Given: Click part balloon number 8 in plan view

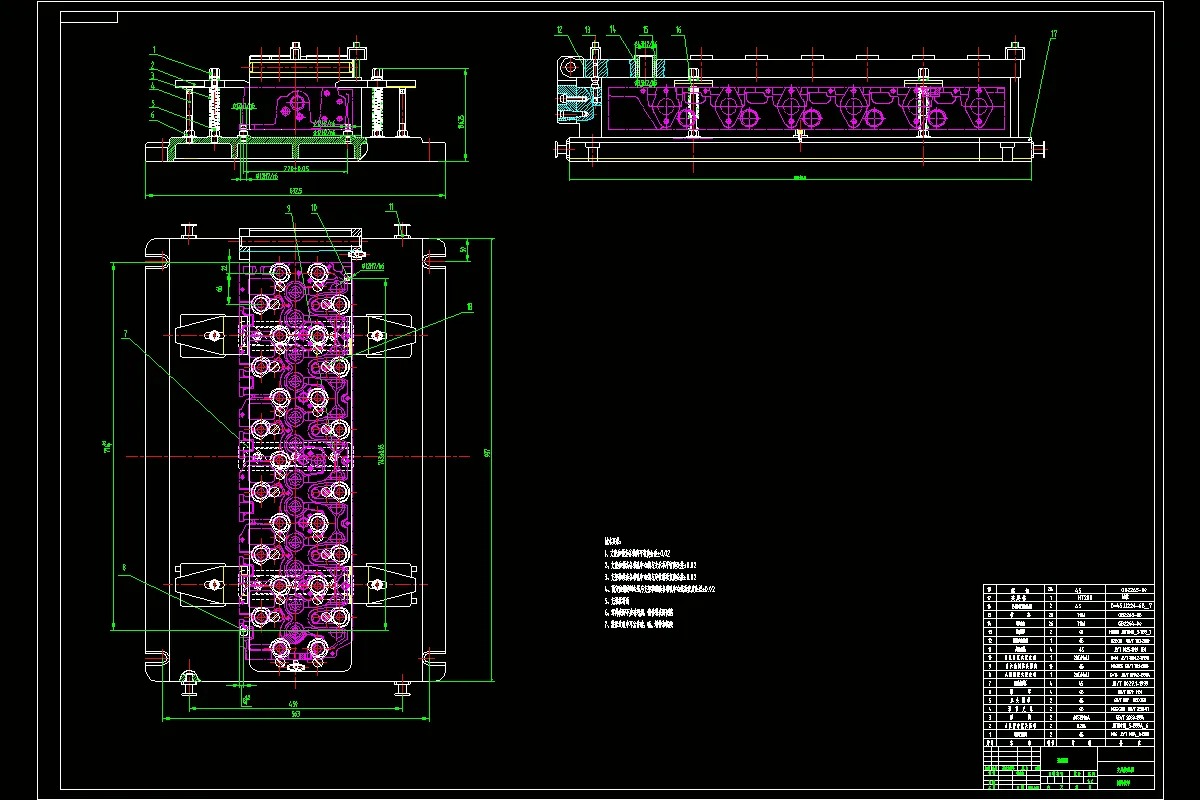Looking at the screenshot, I should tap(126, 568).
